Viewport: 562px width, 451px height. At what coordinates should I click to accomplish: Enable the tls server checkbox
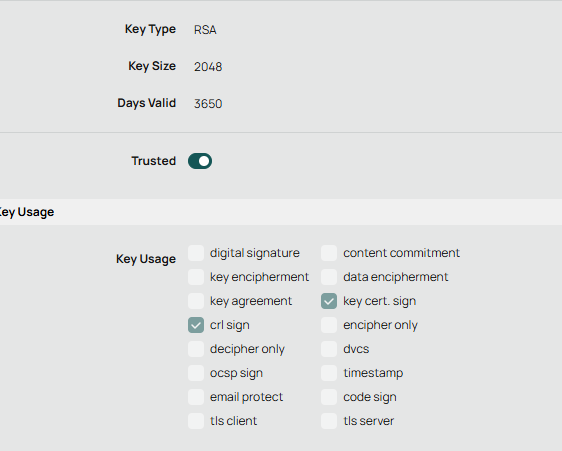(x=329, y=421)
